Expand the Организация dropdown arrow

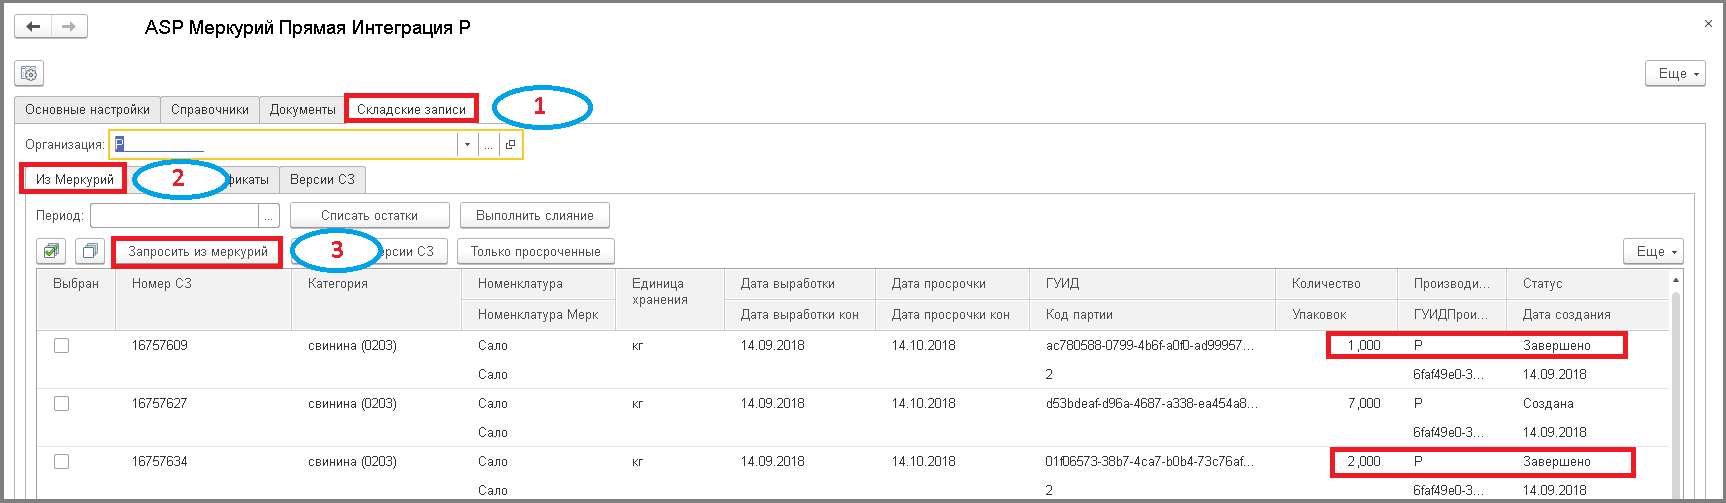pos(467,145)
